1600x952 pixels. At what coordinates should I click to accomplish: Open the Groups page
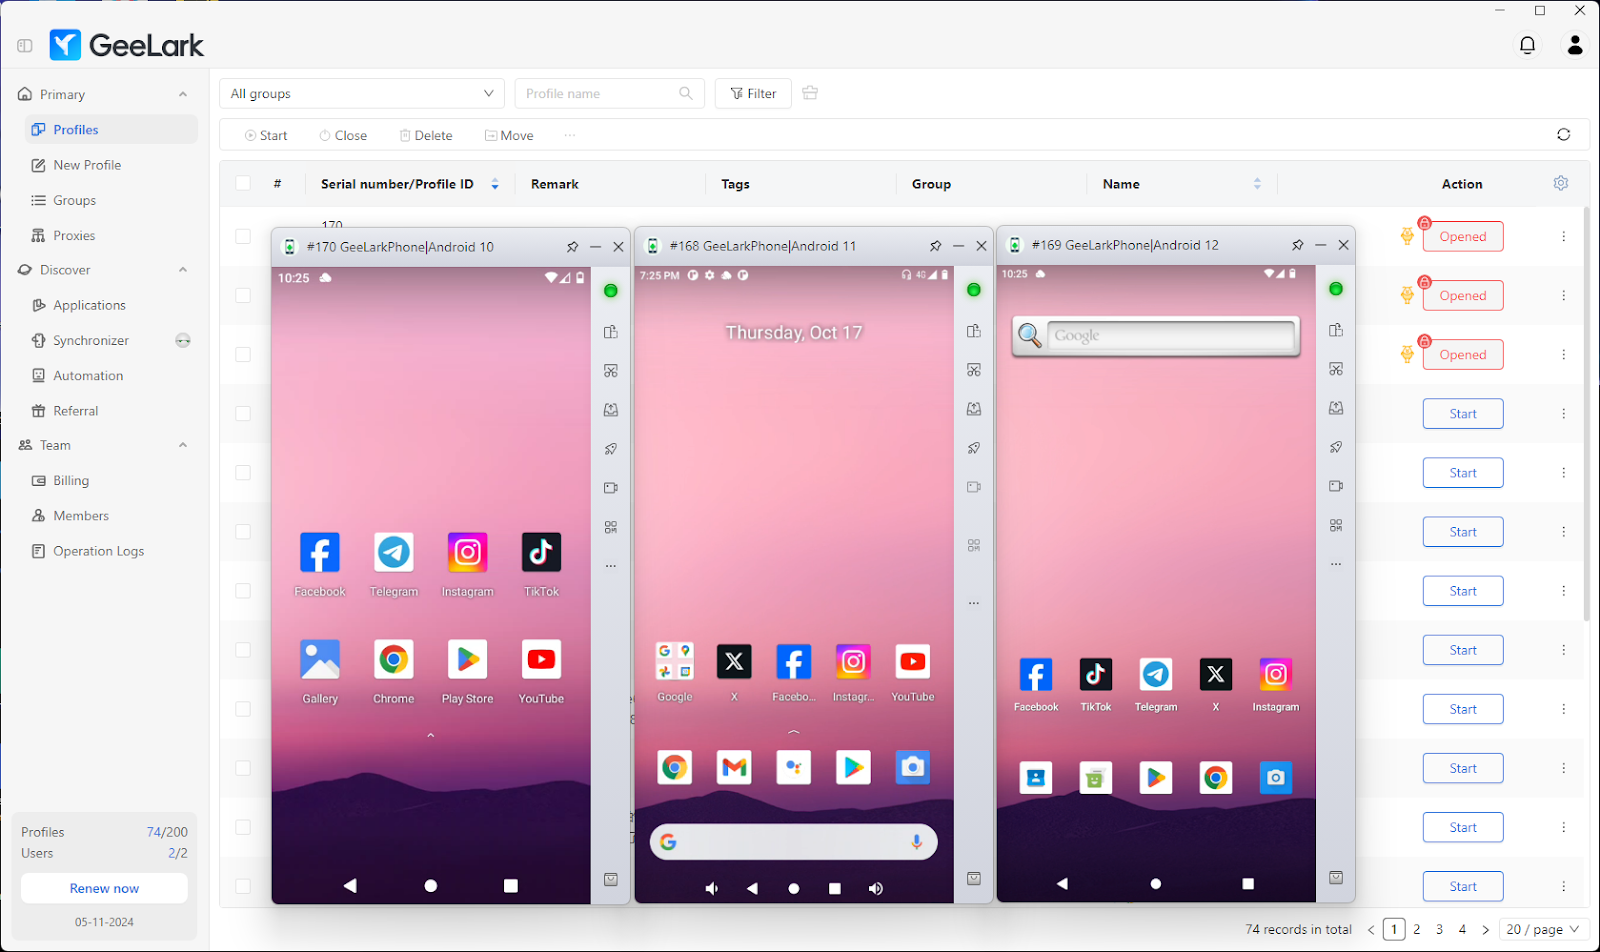click(75, 200)
